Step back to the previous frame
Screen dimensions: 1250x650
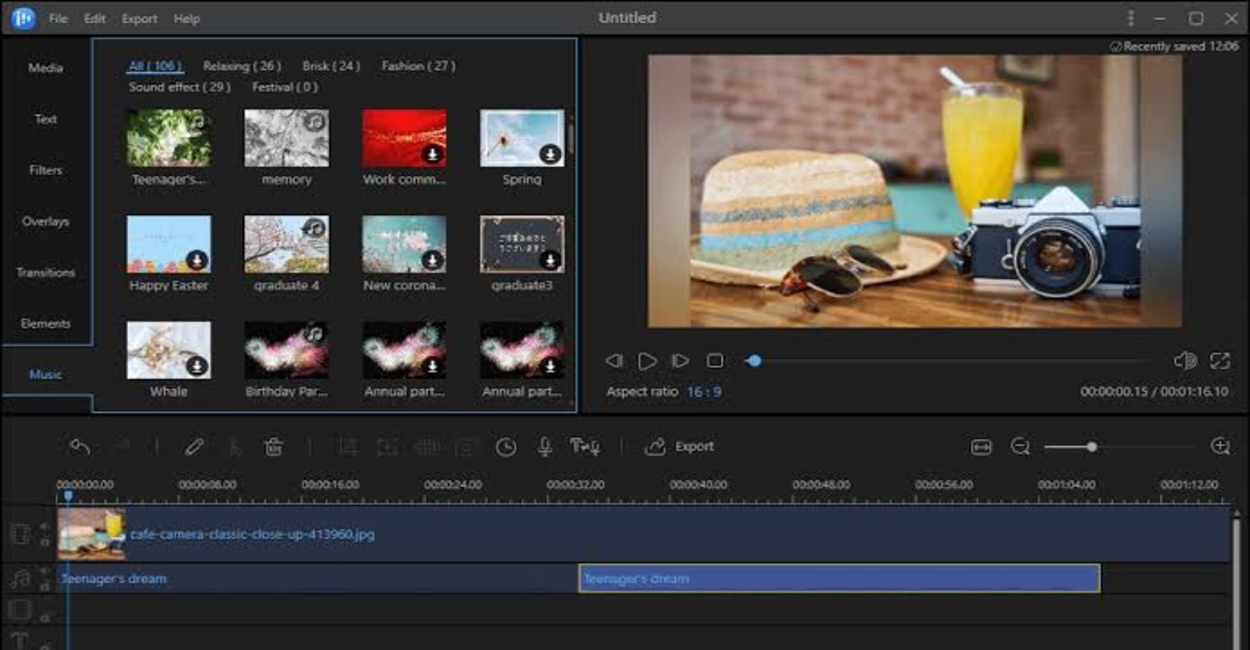[x=614, y=361]
